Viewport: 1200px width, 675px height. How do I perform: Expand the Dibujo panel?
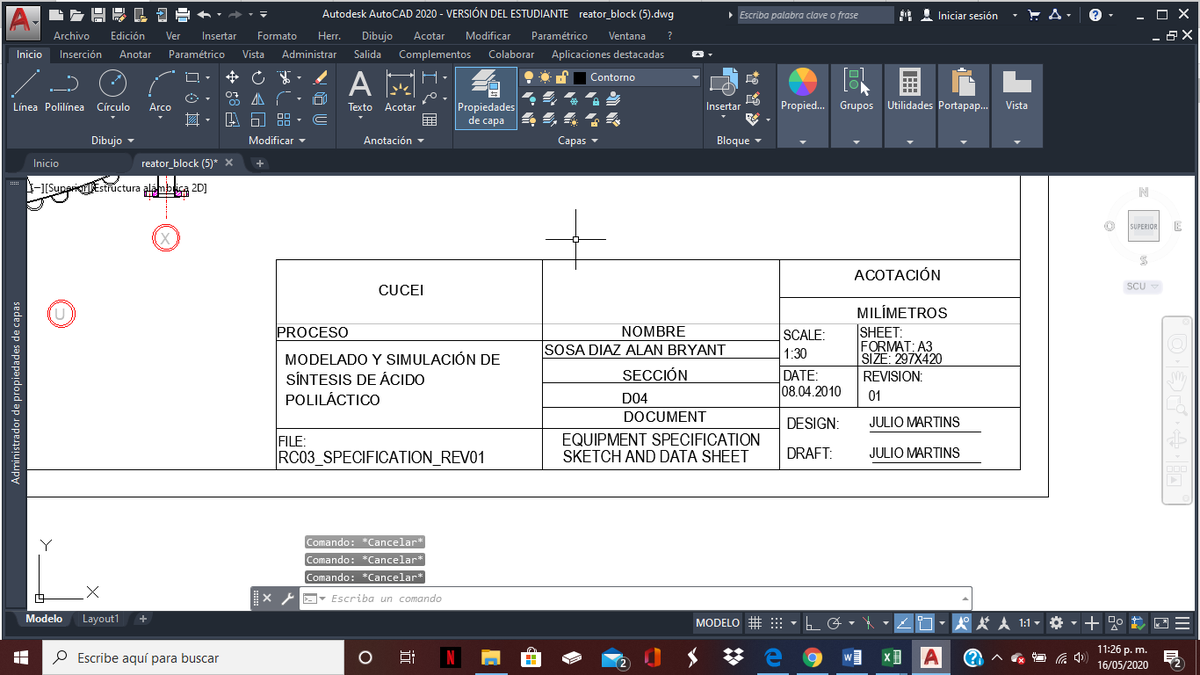pos(112,141)
